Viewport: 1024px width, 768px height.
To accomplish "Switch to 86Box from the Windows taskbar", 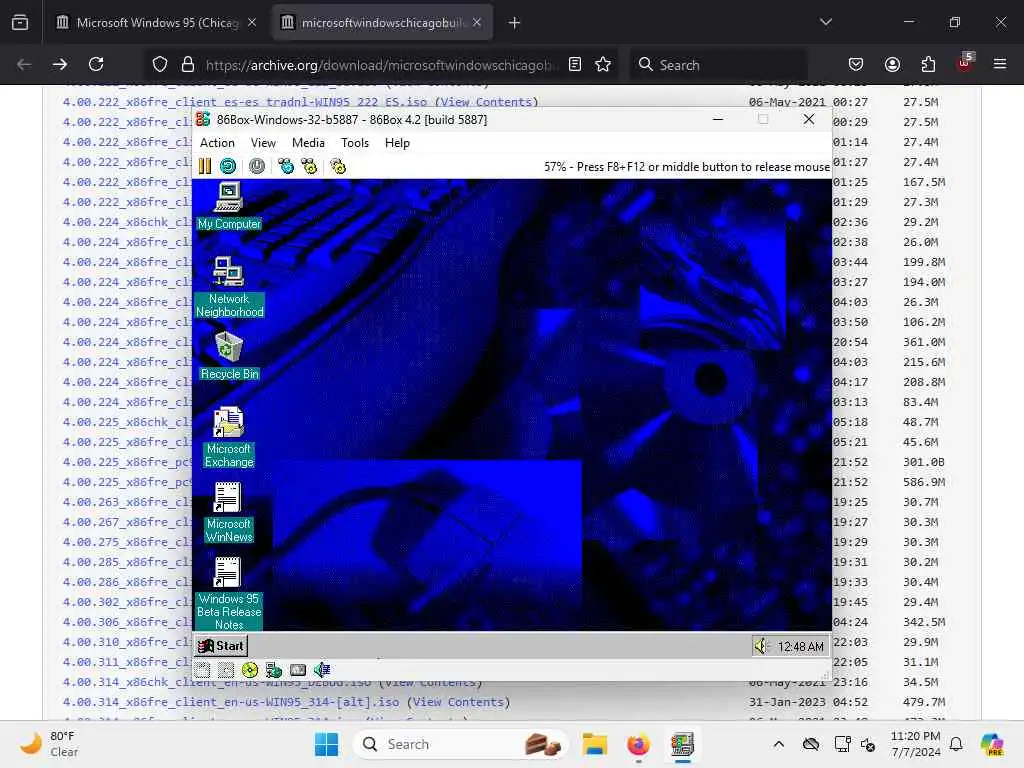I will [x=682, y=744].
